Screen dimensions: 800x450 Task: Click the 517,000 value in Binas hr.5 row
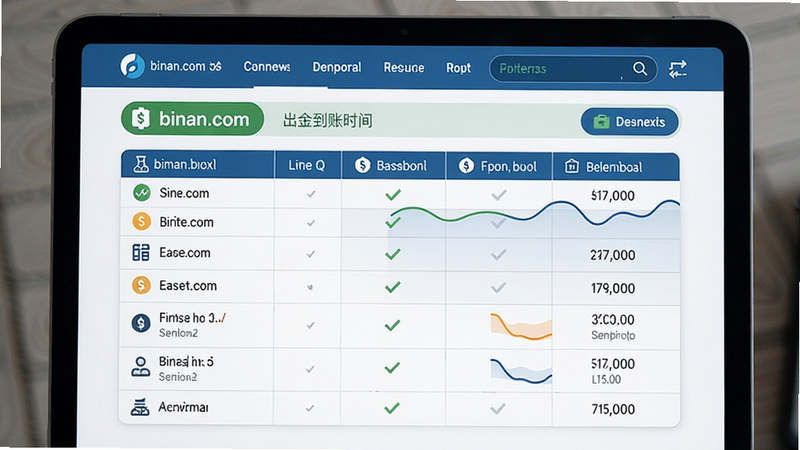(613, 364)
